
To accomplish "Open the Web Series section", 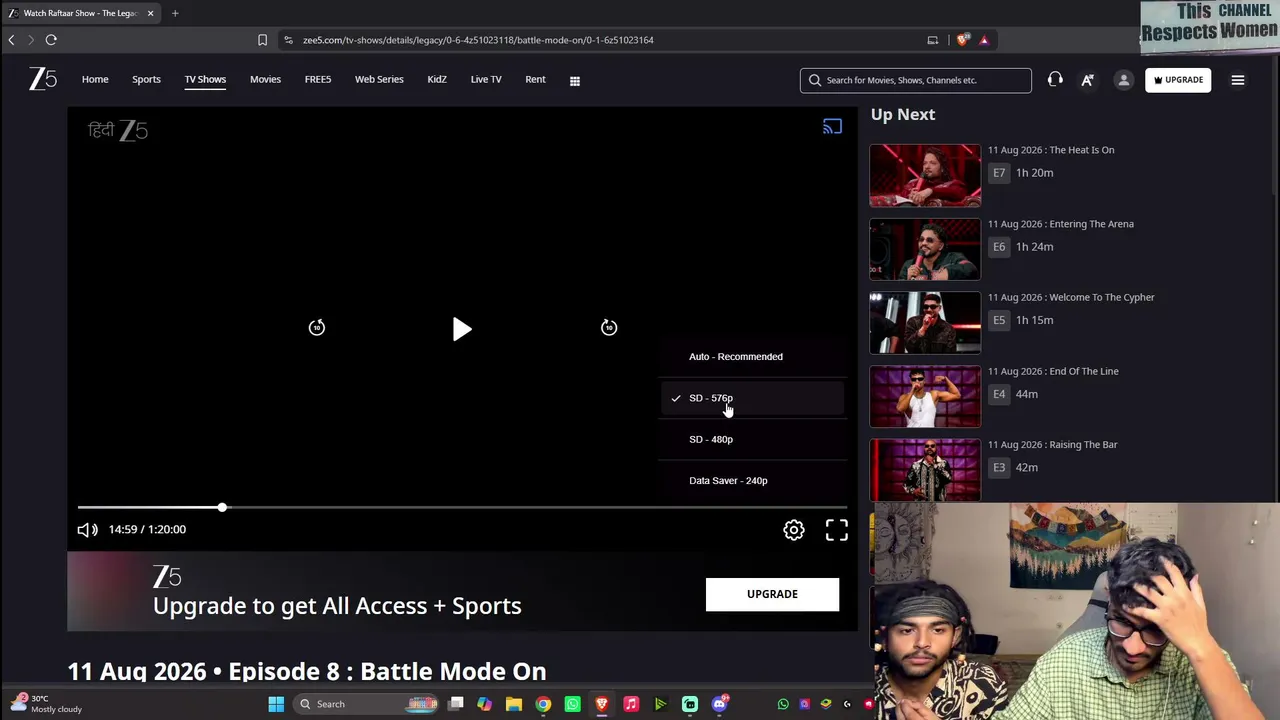I will coord(379,80).
